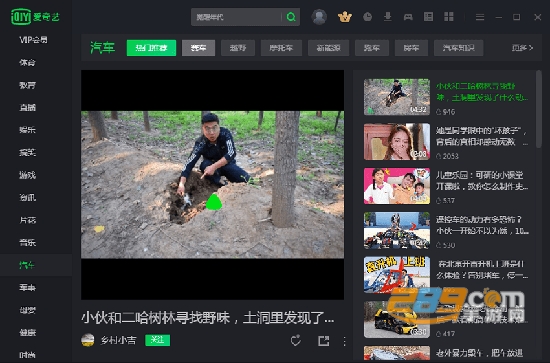This screenshot has width=550, height=363.
Task: Click in the search input field
Action: pyautogui.click(x=237, y=17)
